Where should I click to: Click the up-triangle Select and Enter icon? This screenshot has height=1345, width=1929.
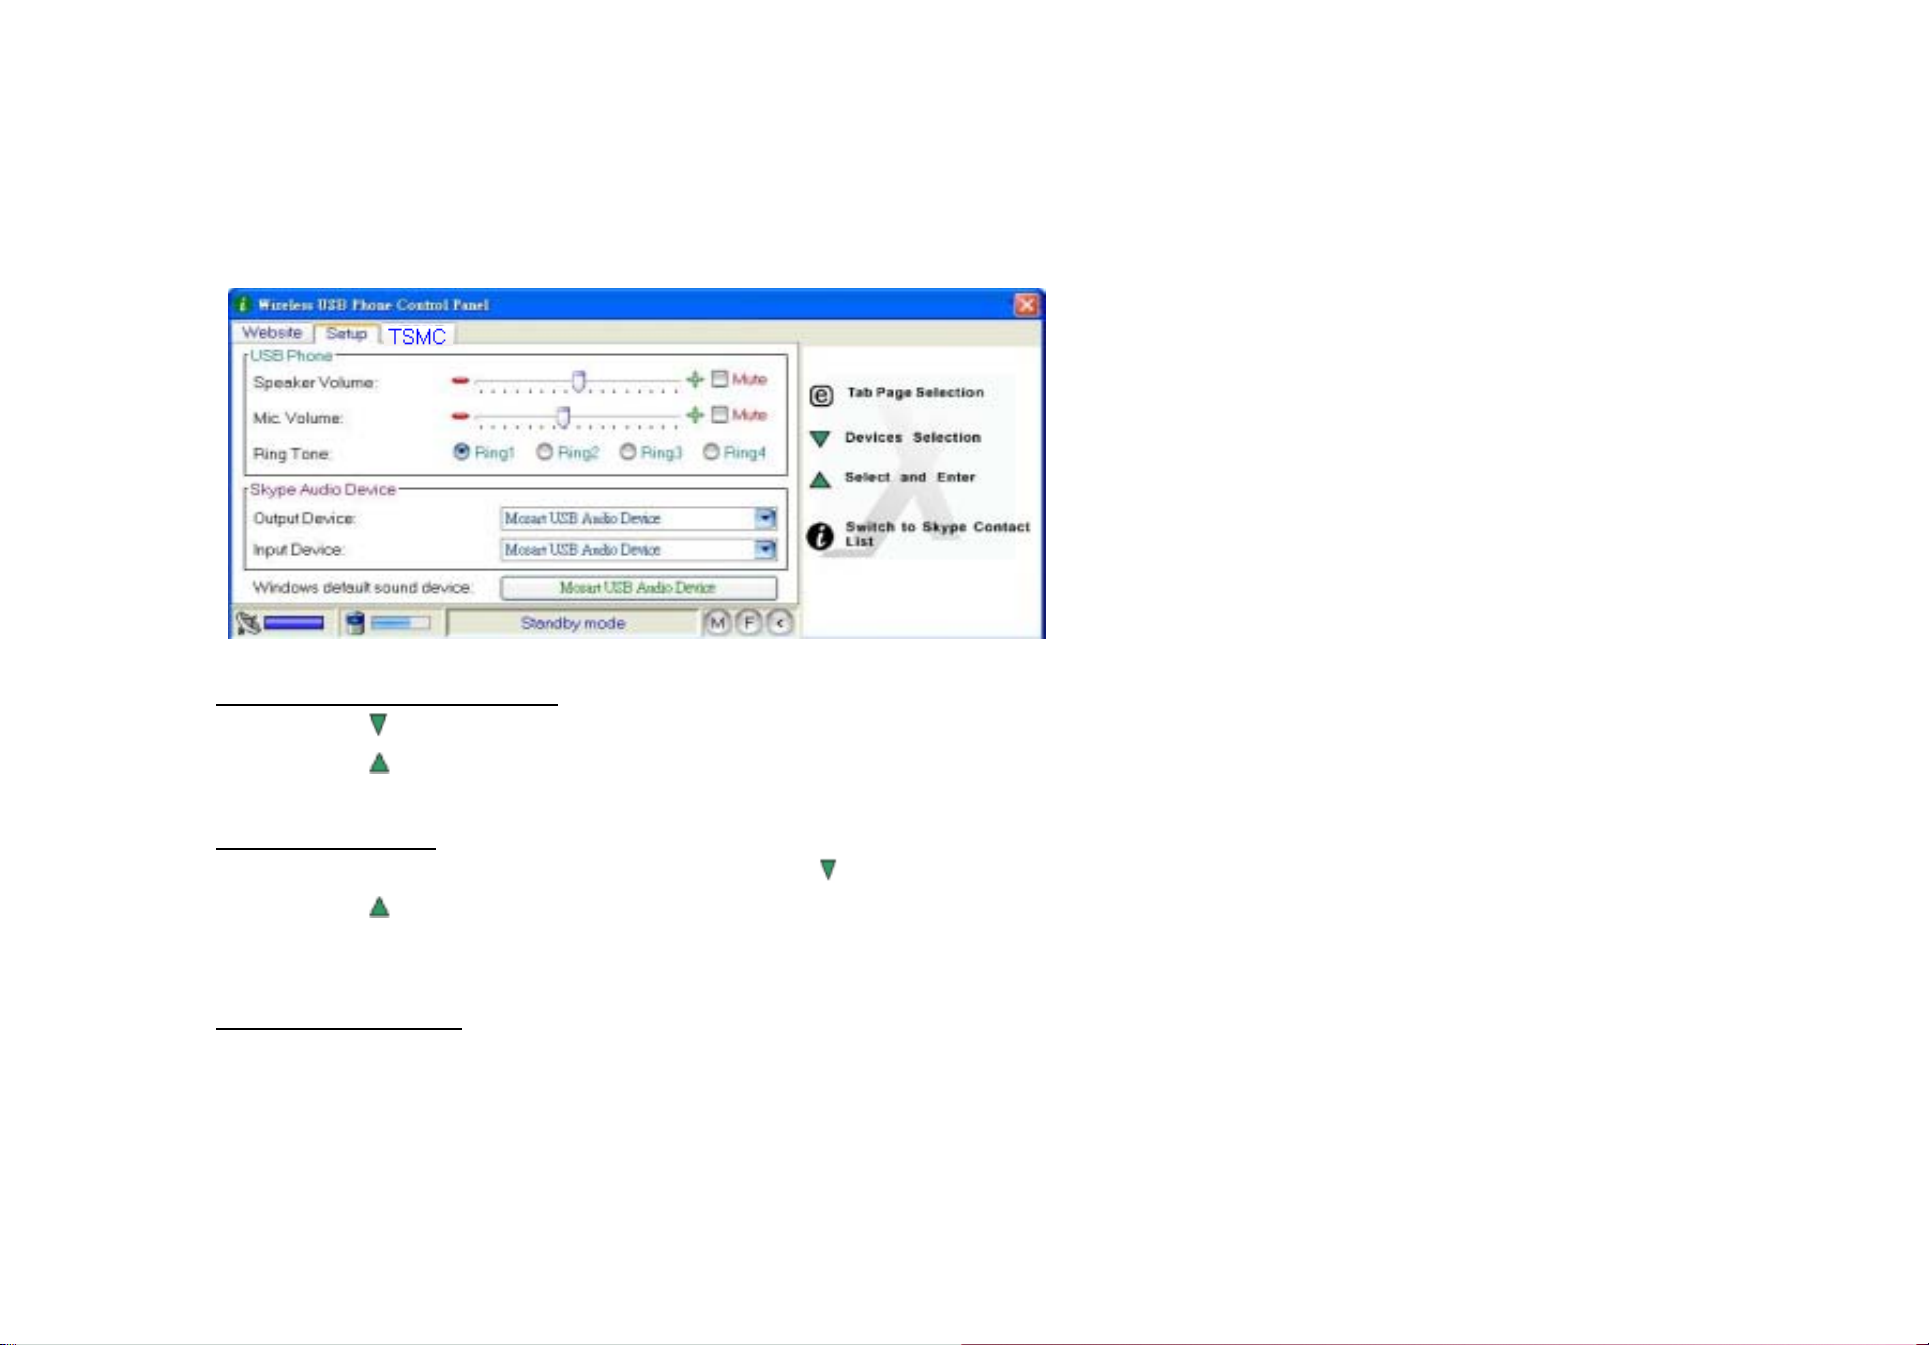click(x=820, y=480)
